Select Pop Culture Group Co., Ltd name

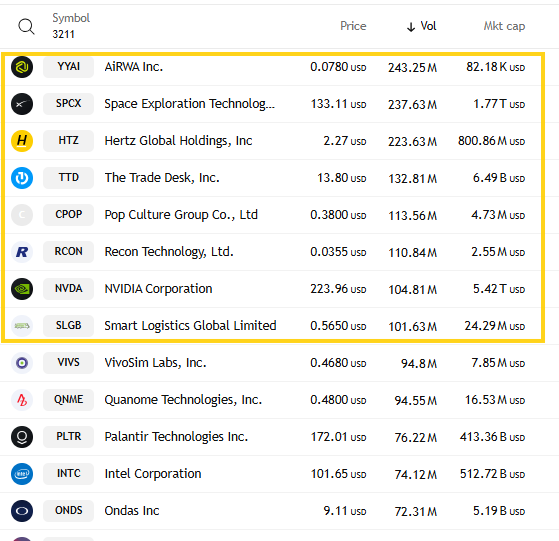pos(181,215)
